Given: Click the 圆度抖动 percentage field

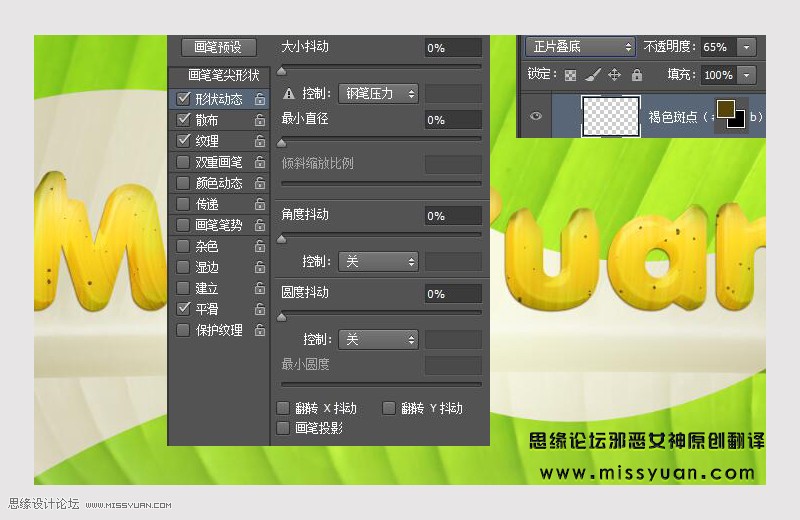Looking at the screenshot, I should (x=453, y=294).
